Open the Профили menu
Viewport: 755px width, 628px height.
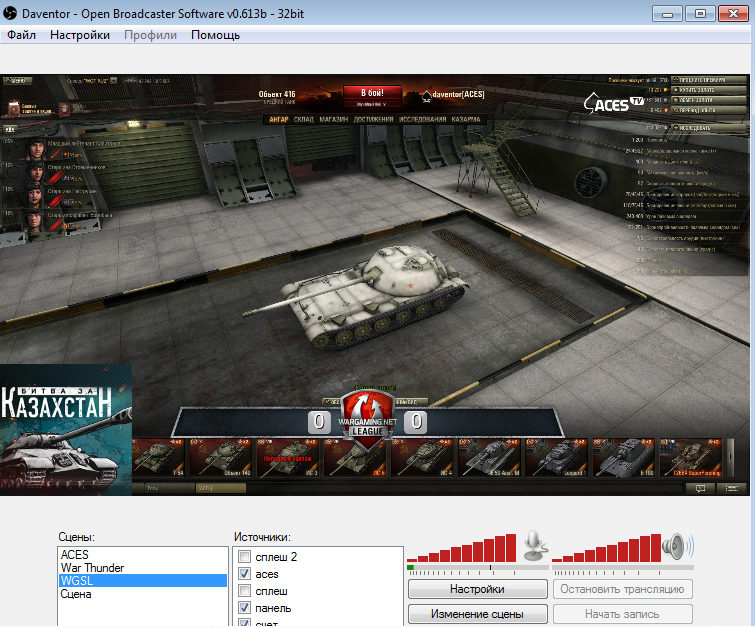[150, 35]
